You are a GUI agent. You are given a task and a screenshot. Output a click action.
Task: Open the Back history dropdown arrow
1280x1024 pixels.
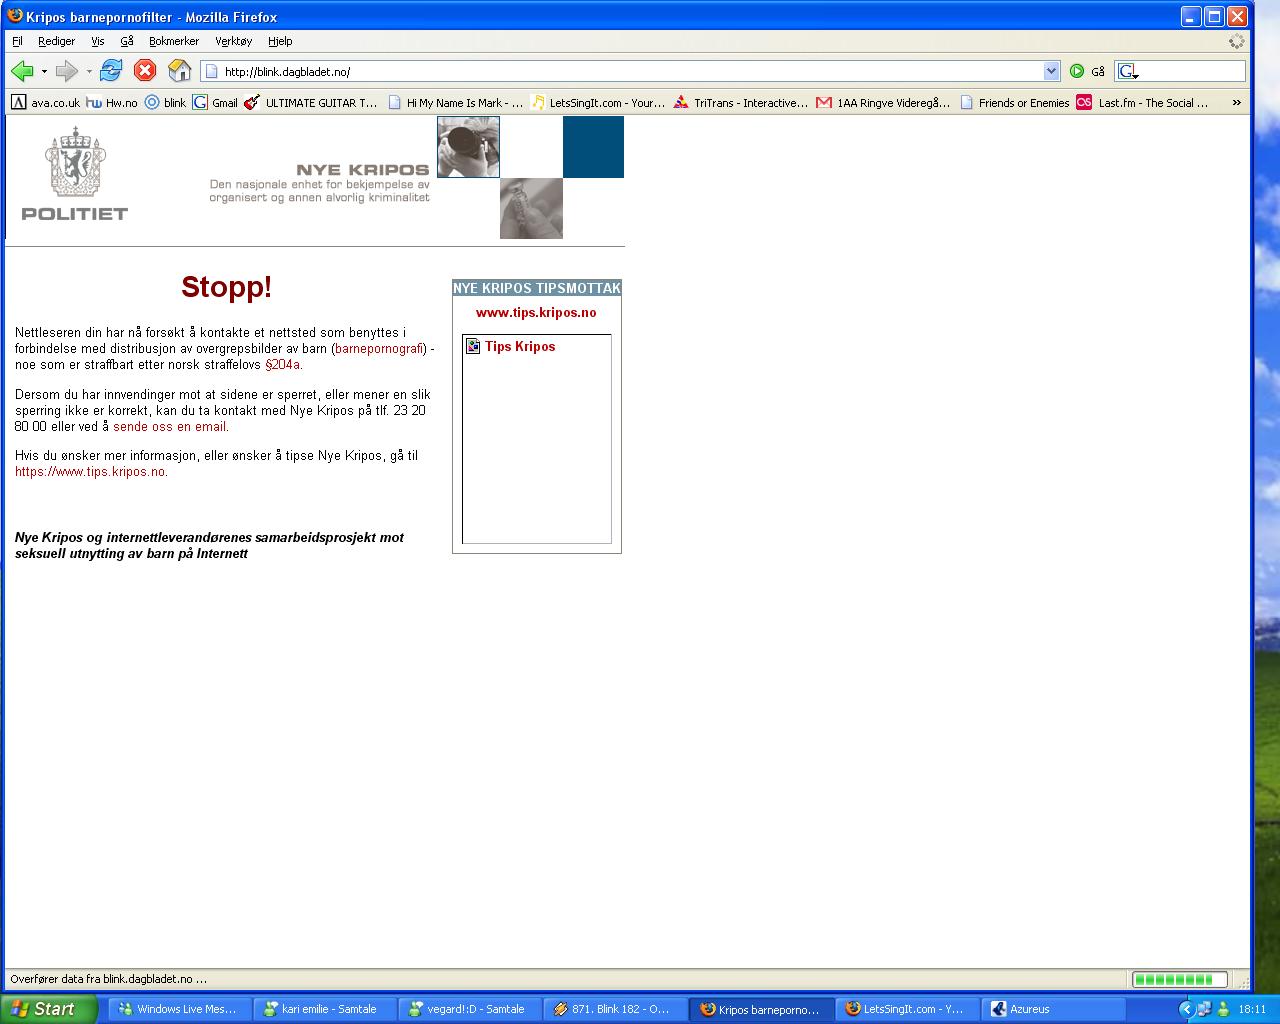pyautogui.click(x=44, y=72)
